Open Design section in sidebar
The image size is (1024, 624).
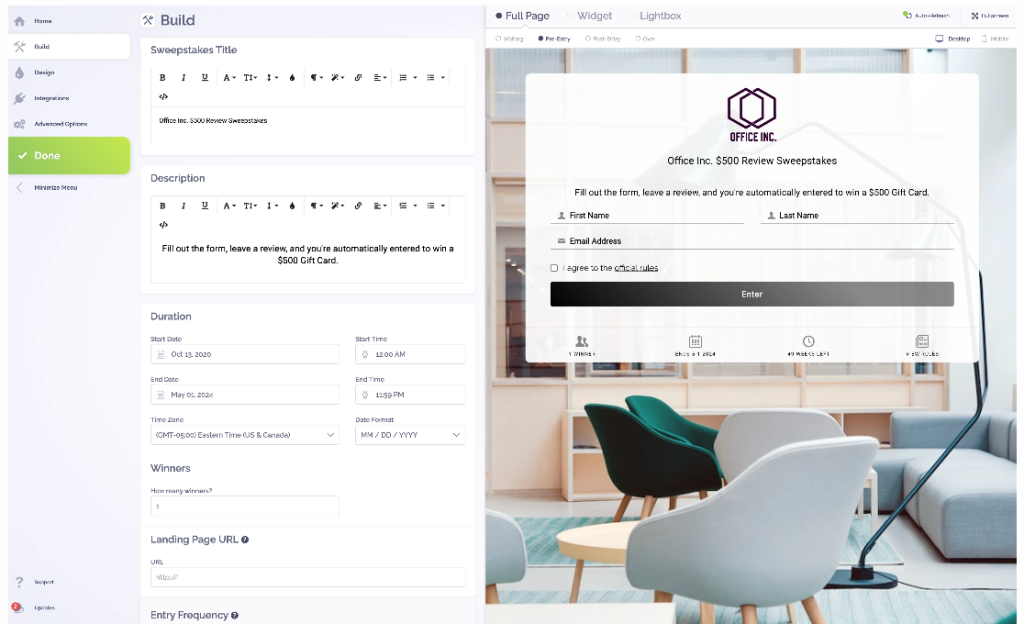pos(69,72)
